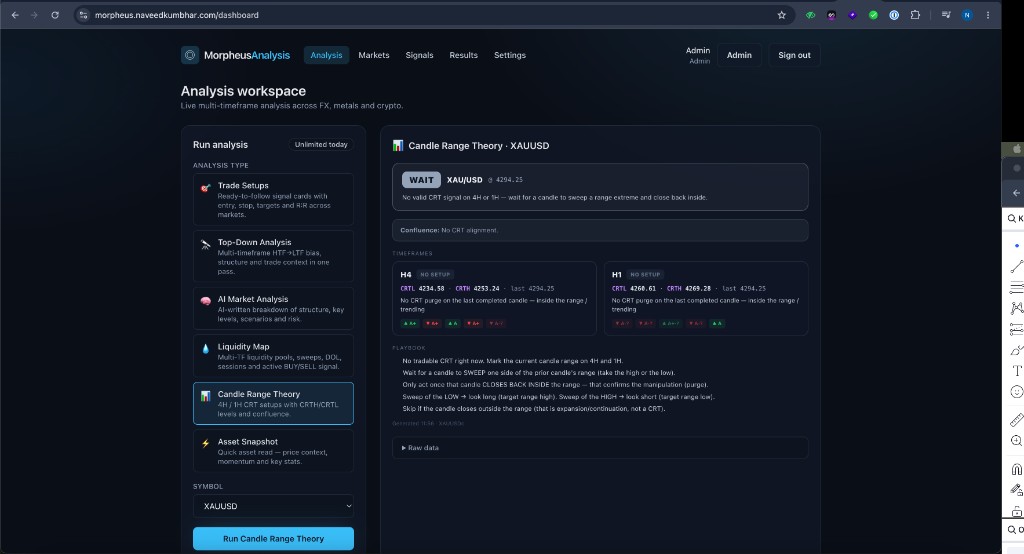Click H1 CRTL value 4260.61
This screenshot has height=554, width=1024.
coord(643,288)
